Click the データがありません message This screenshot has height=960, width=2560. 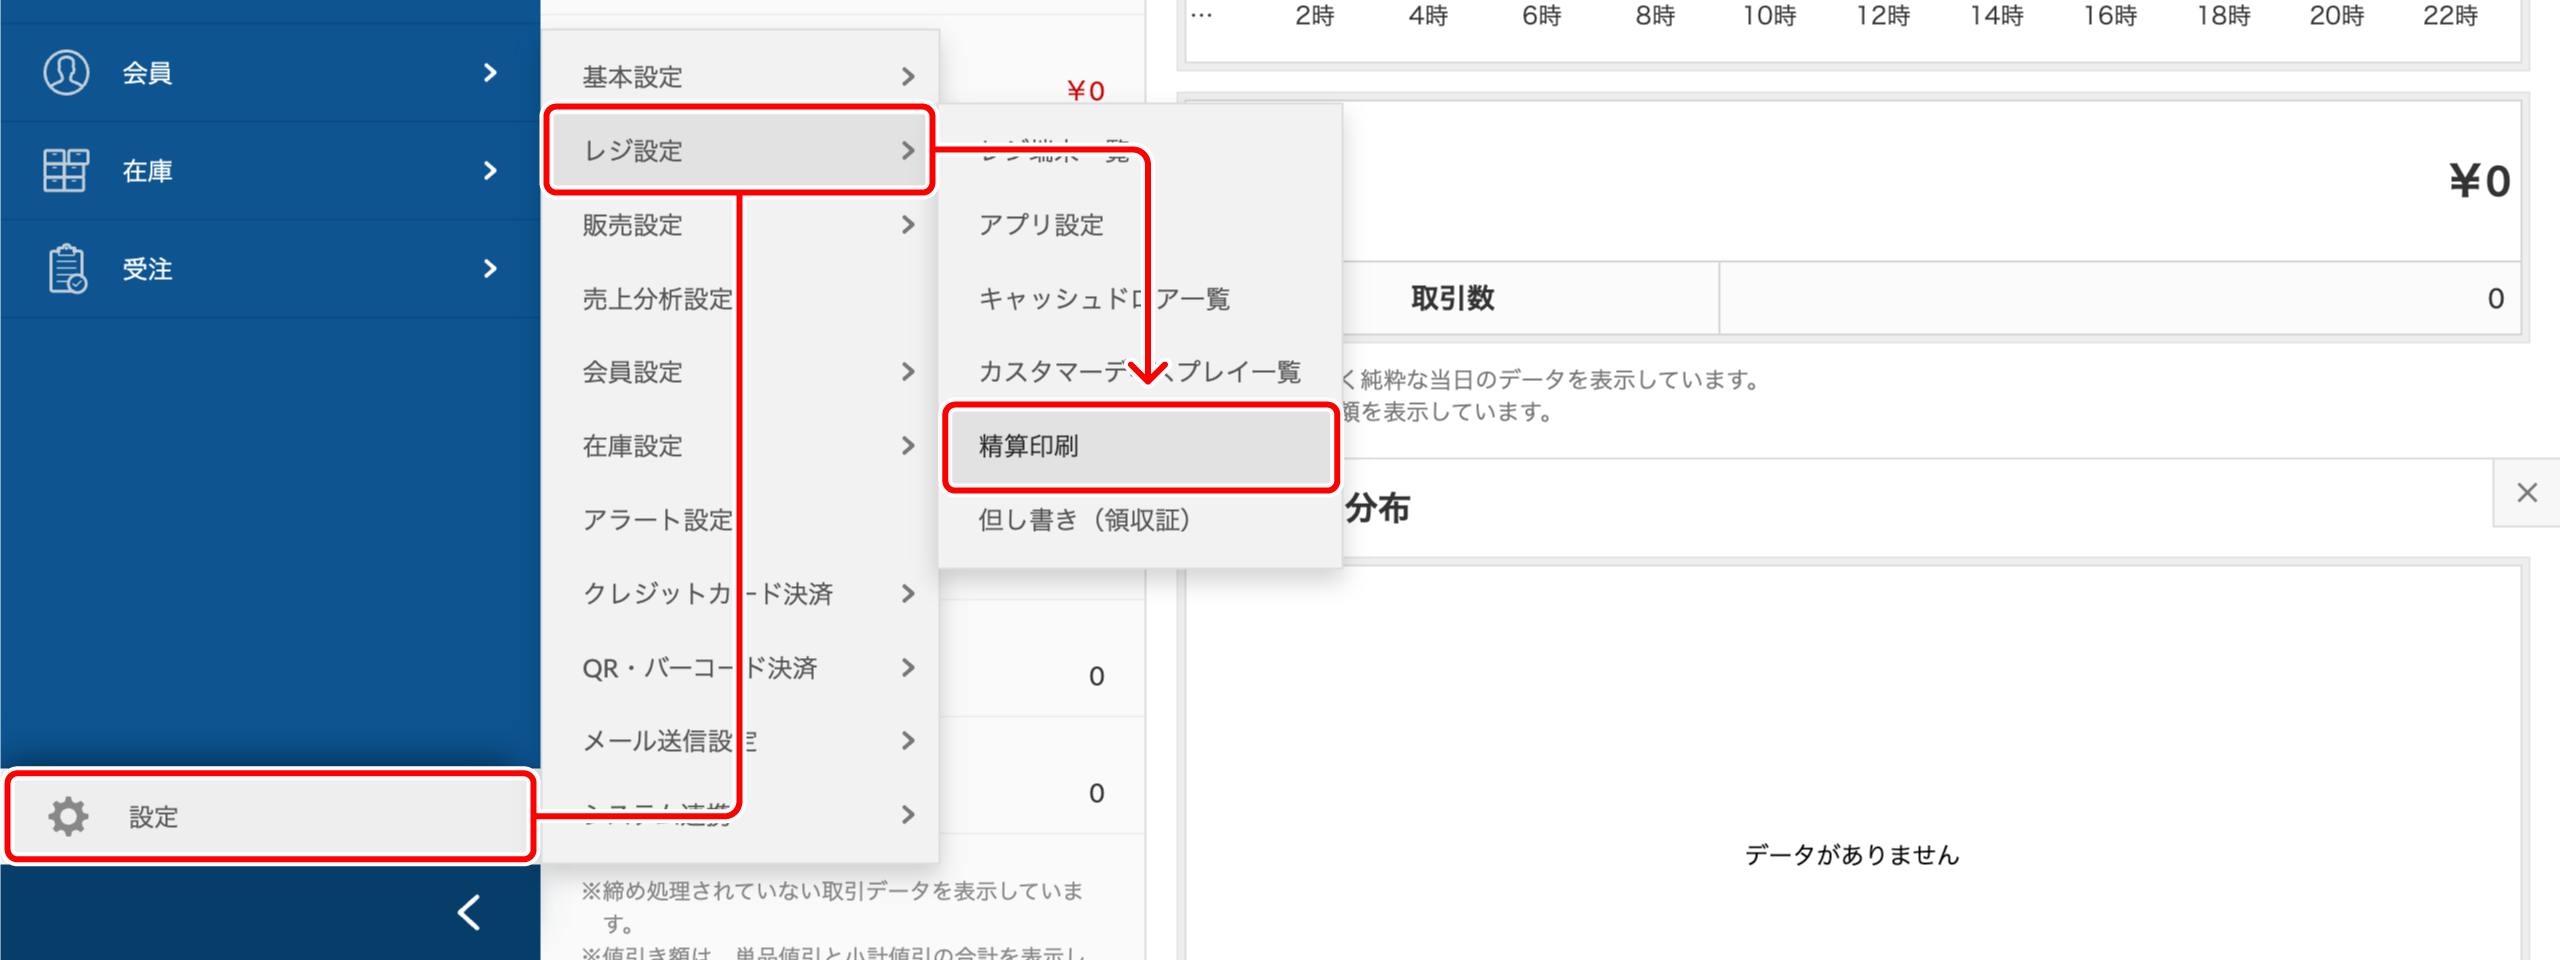pyautogui.click(x=1852, y=854)
